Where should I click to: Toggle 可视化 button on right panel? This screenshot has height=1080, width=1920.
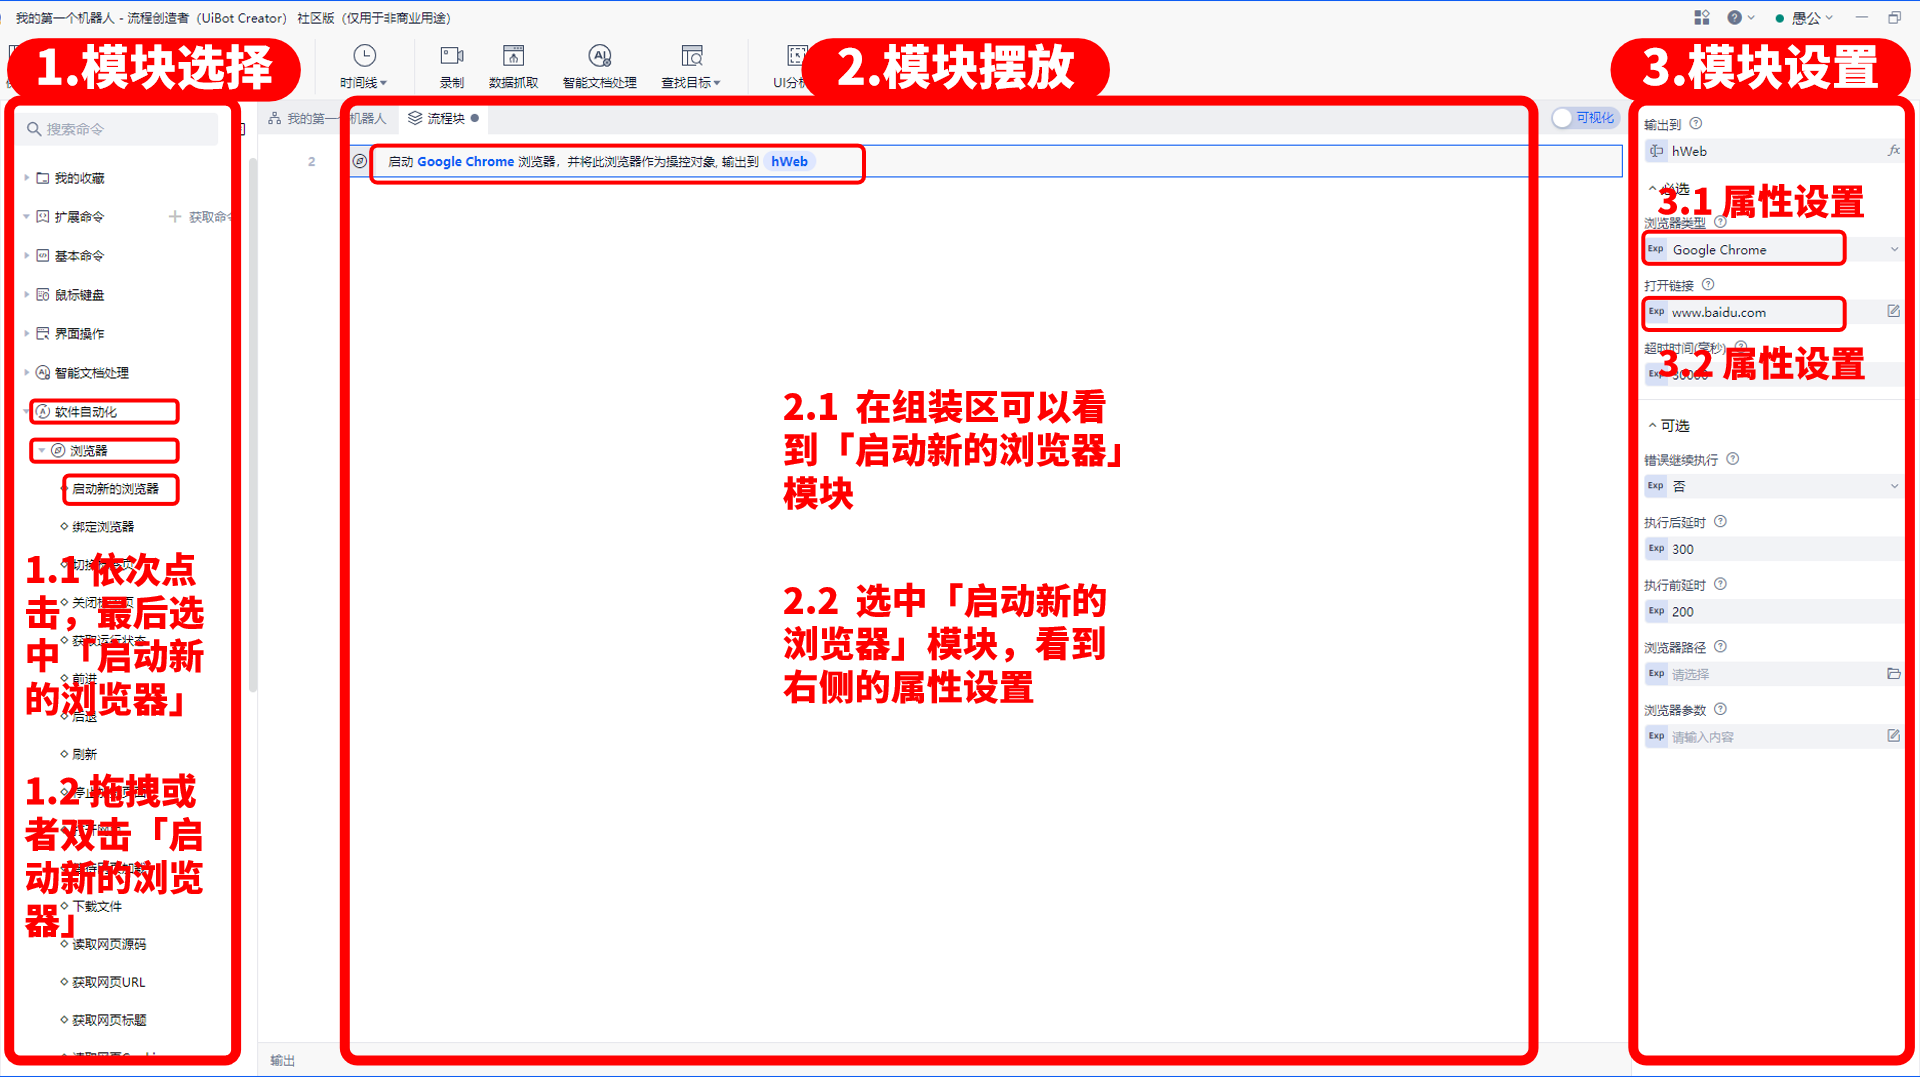click(x=1584, y=119)
